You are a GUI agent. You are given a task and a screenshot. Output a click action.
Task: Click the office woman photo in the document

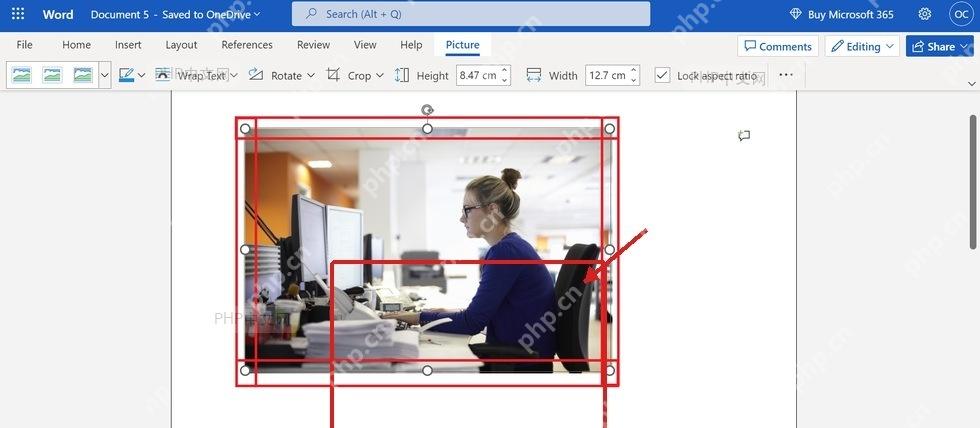pyautogui.click(x=427, y=250)
